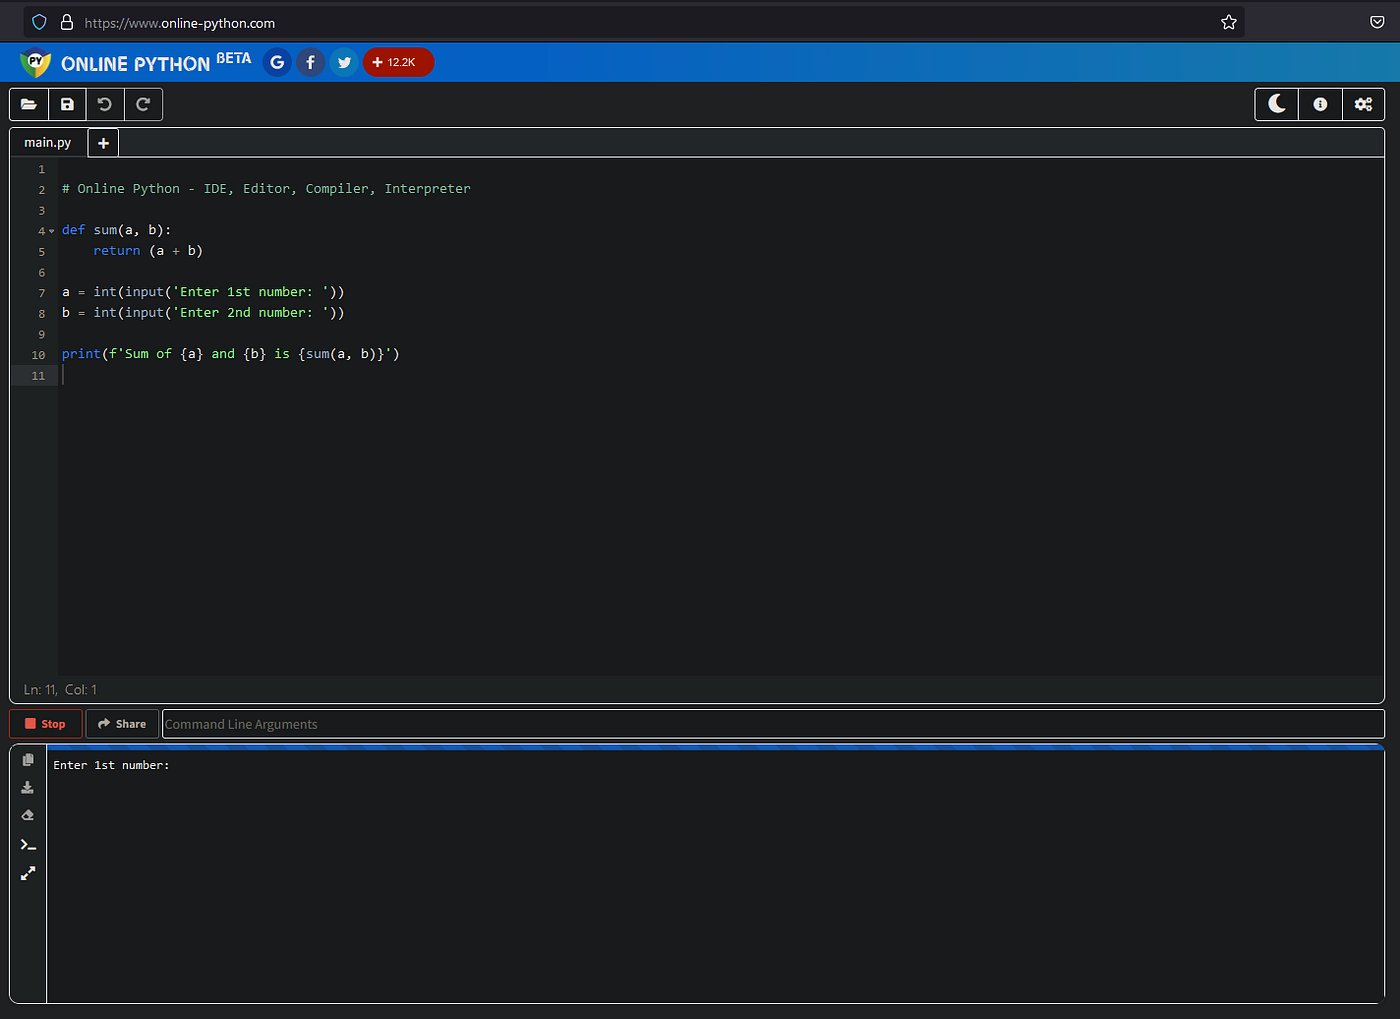Stop the running program
This screenshot has height=1019, width=1400.
(x=45, y=723)
